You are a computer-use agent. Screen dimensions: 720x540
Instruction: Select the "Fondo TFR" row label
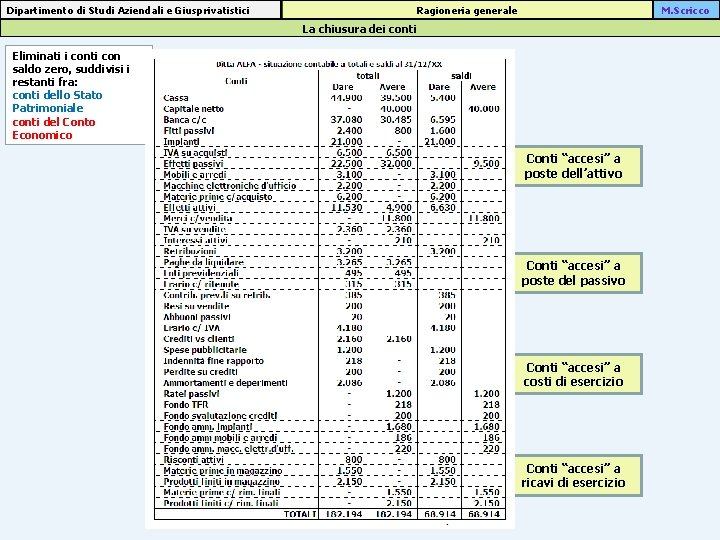[186, 405]
